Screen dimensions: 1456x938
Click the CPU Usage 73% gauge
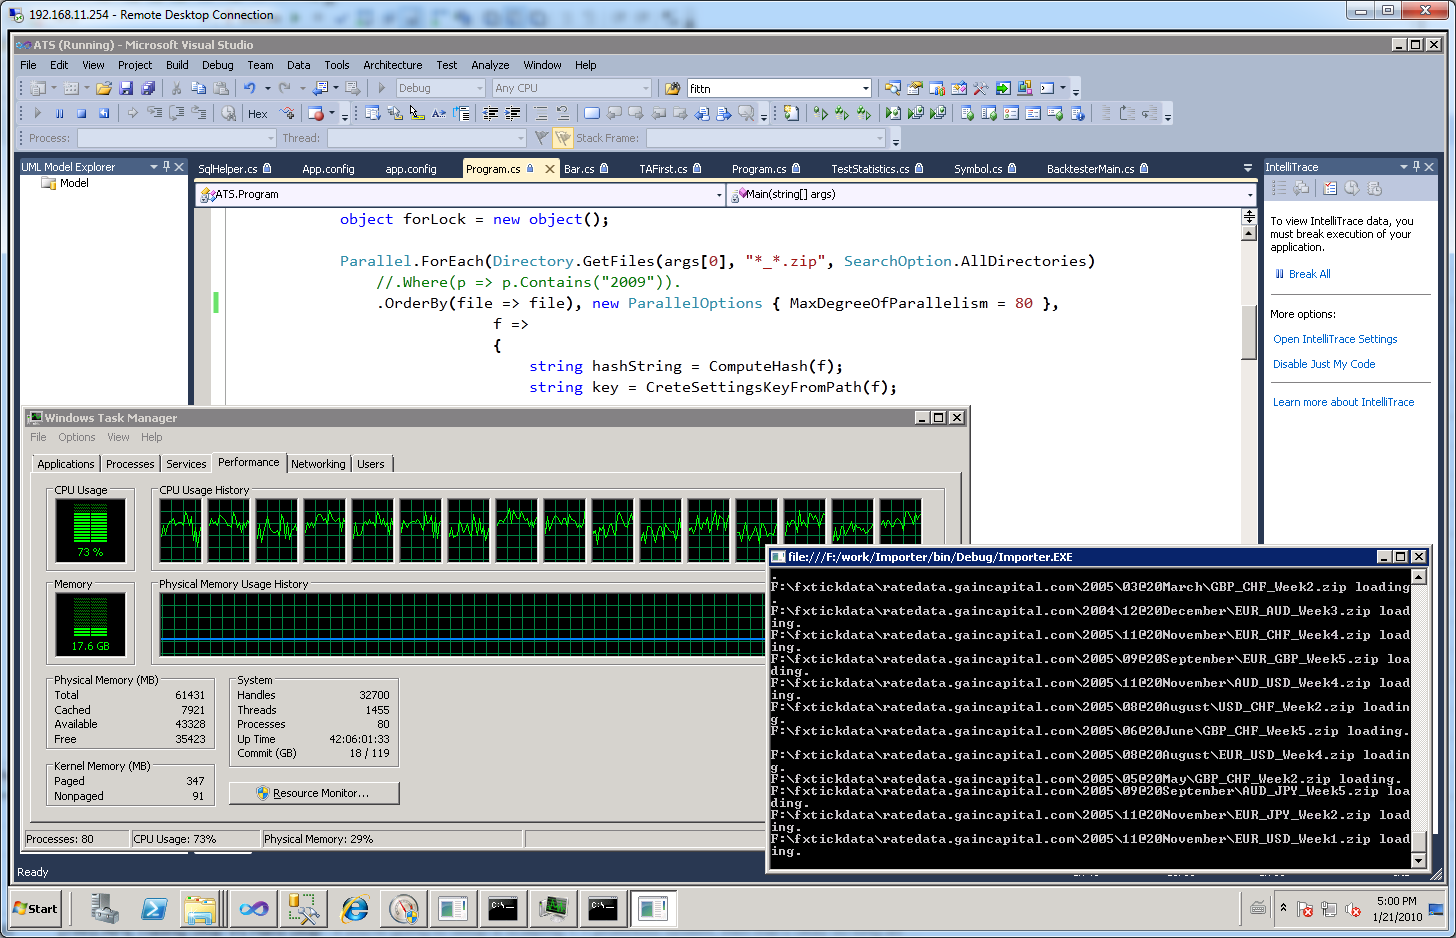tap(90, 530)
